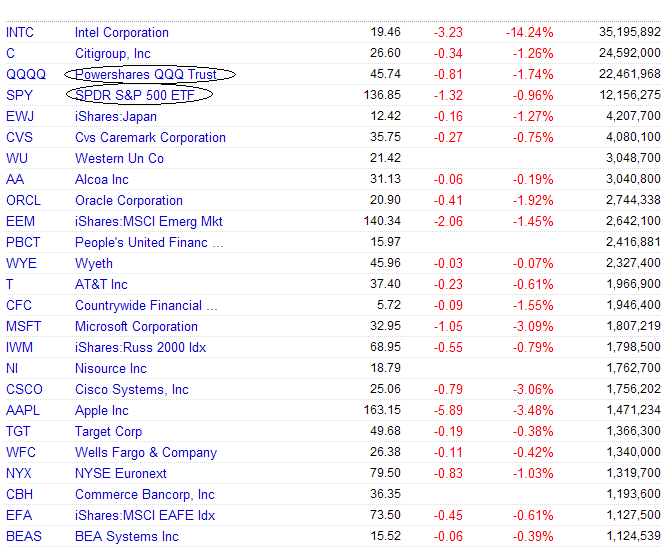Open Intel Corporation company link
Viewport: 664px width, 547px height.
pyautogui.click(x=122, y=33)
